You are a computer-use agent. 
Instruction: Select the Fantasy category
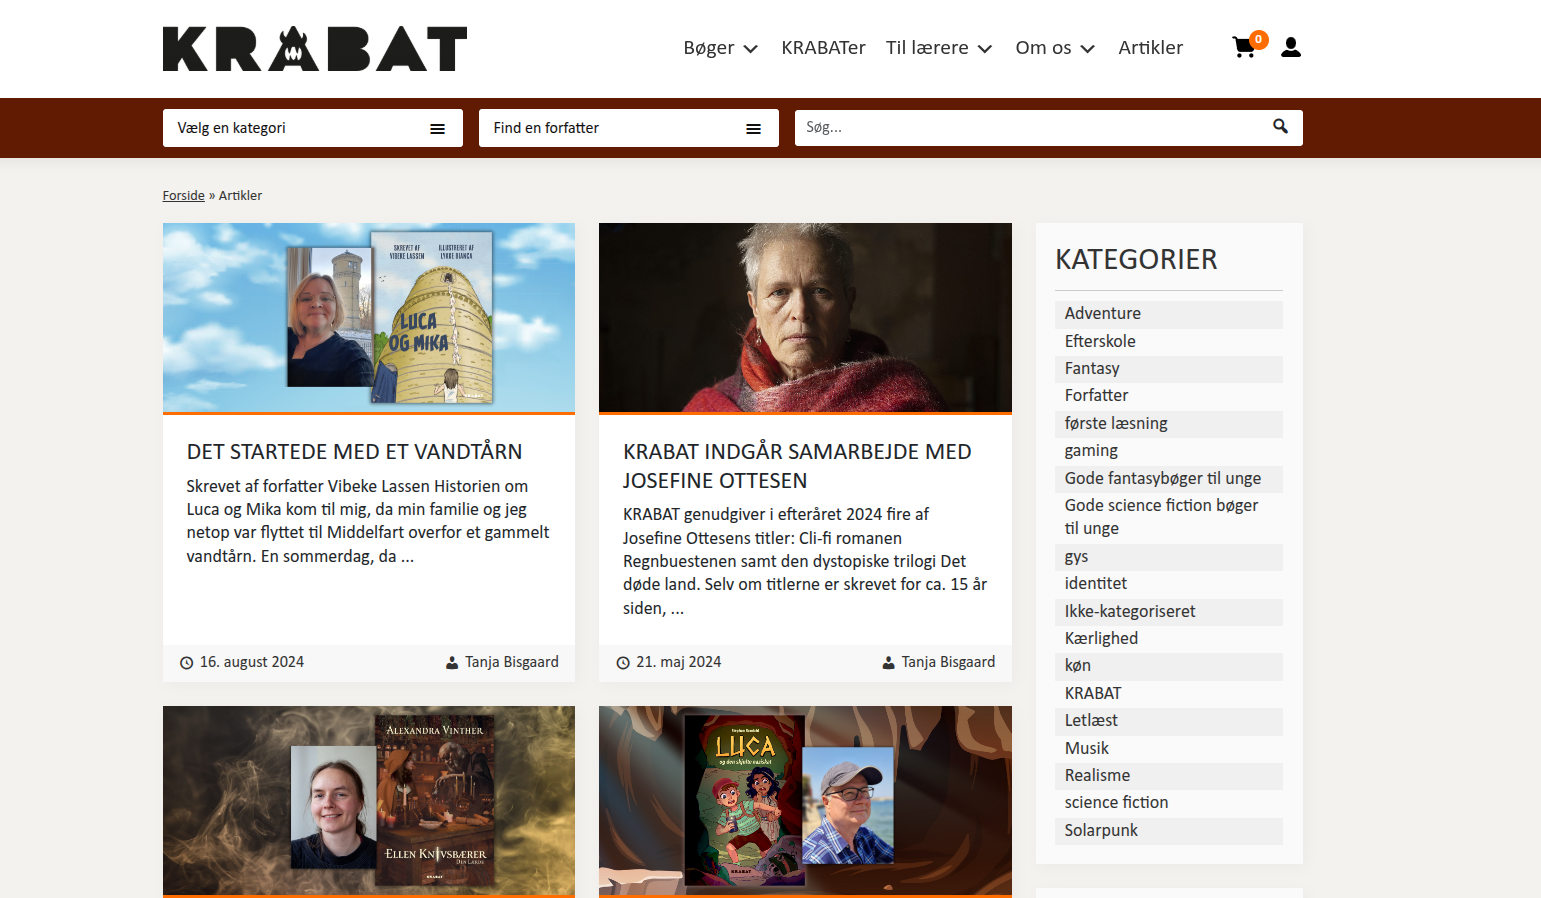(x=1092, y=368)
